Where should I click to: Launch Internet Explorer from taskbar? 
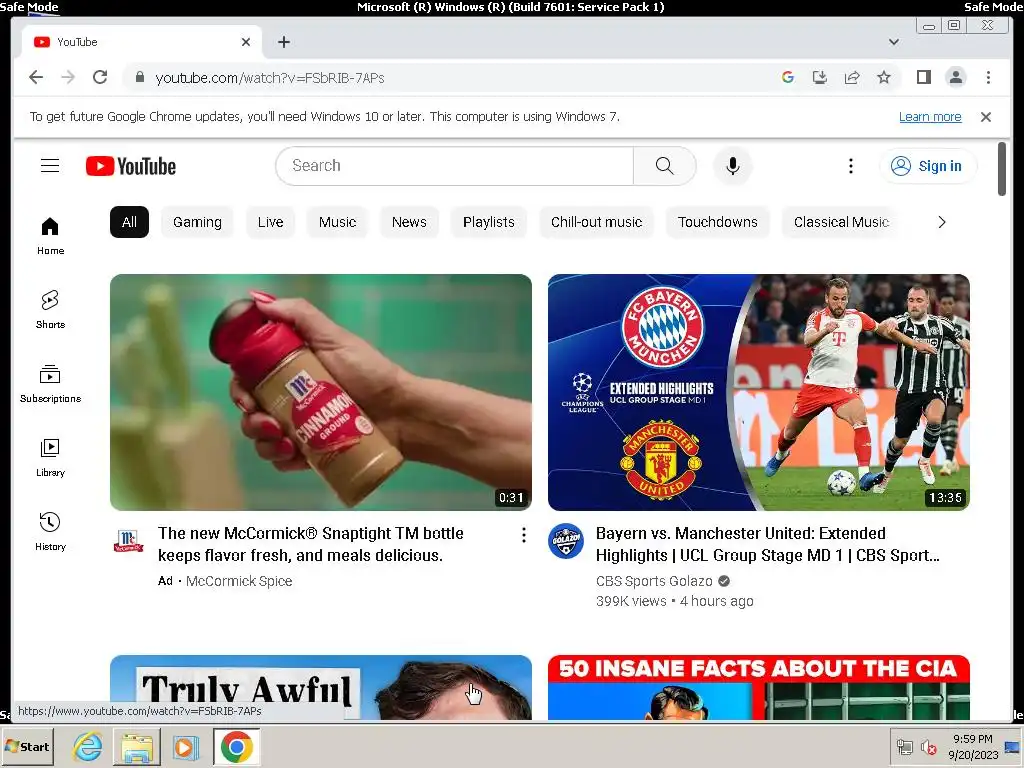(x=87, y=746)
